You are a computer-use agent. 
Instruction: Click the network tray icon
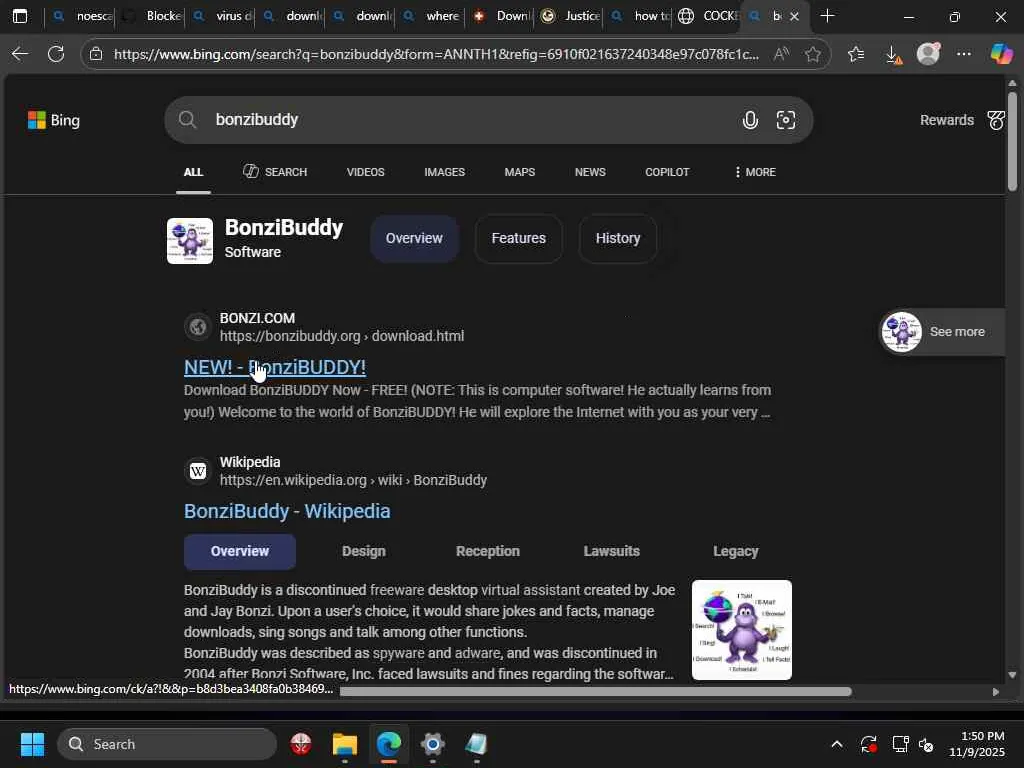[900, 744]
